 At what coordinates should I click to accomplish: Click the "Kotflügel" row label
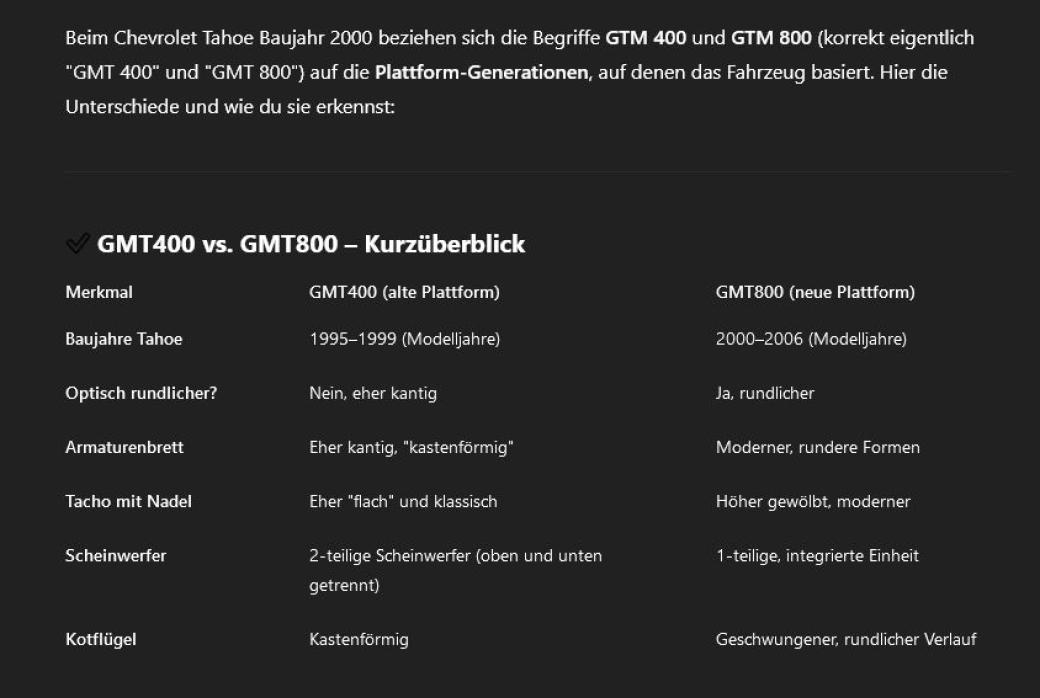point(100,639)
